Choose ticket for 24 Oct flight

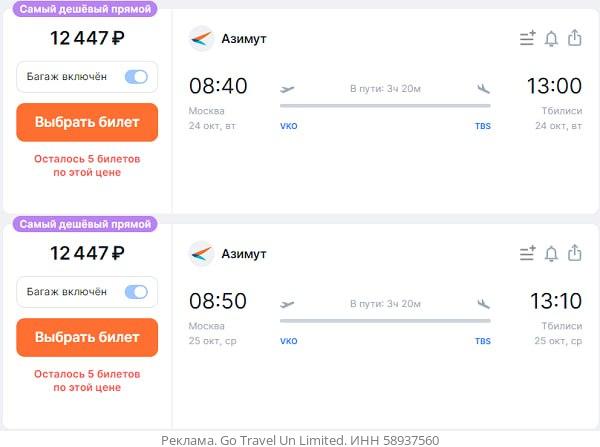point(87,122)
